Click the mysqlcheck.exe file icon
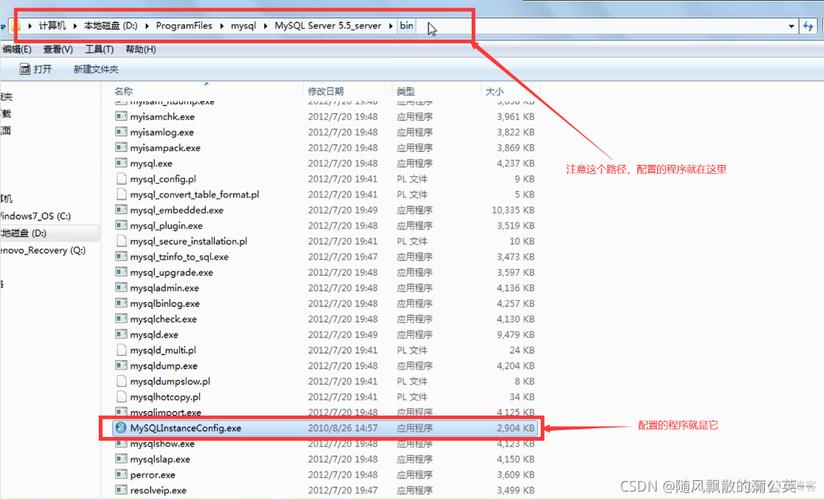The width and height of the screenshot is (824, 500). tap(121, 319)
